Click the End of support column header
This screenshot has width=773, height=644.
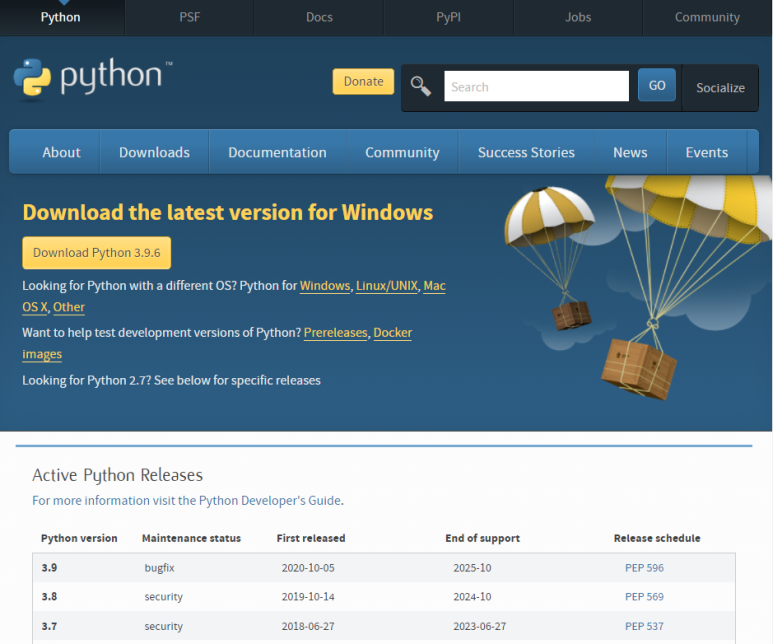point(482,538)
